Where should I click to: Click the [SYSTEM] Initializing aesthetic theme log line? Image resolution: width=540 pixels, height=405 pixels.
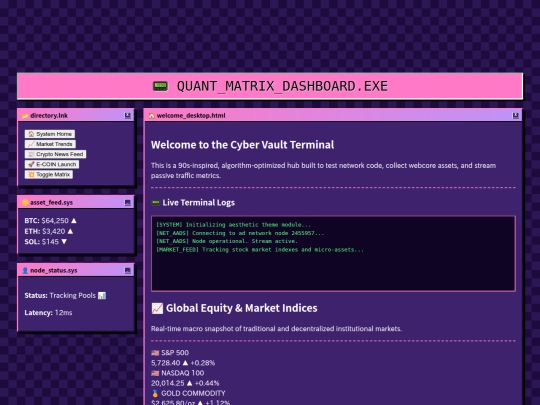point(233,225)
